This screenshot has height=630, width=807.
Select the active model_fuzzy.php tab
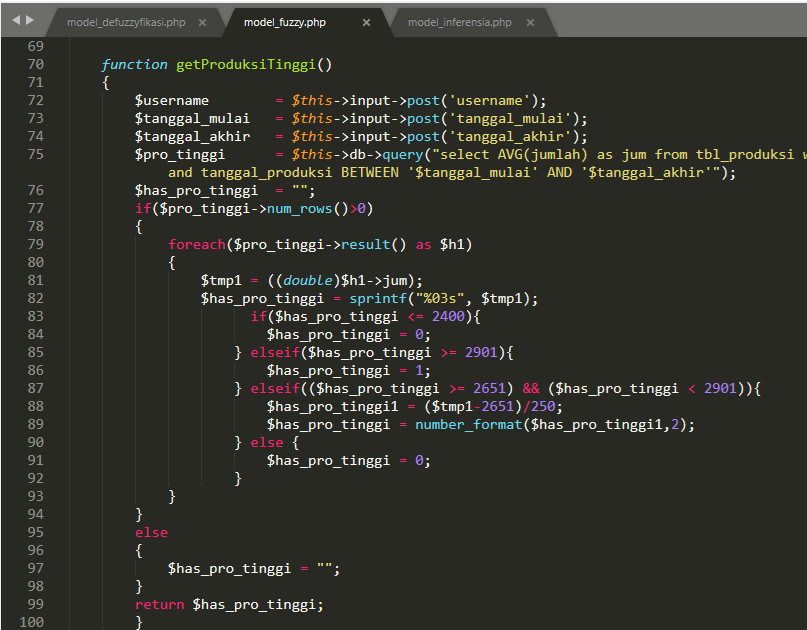pos(285,22)
